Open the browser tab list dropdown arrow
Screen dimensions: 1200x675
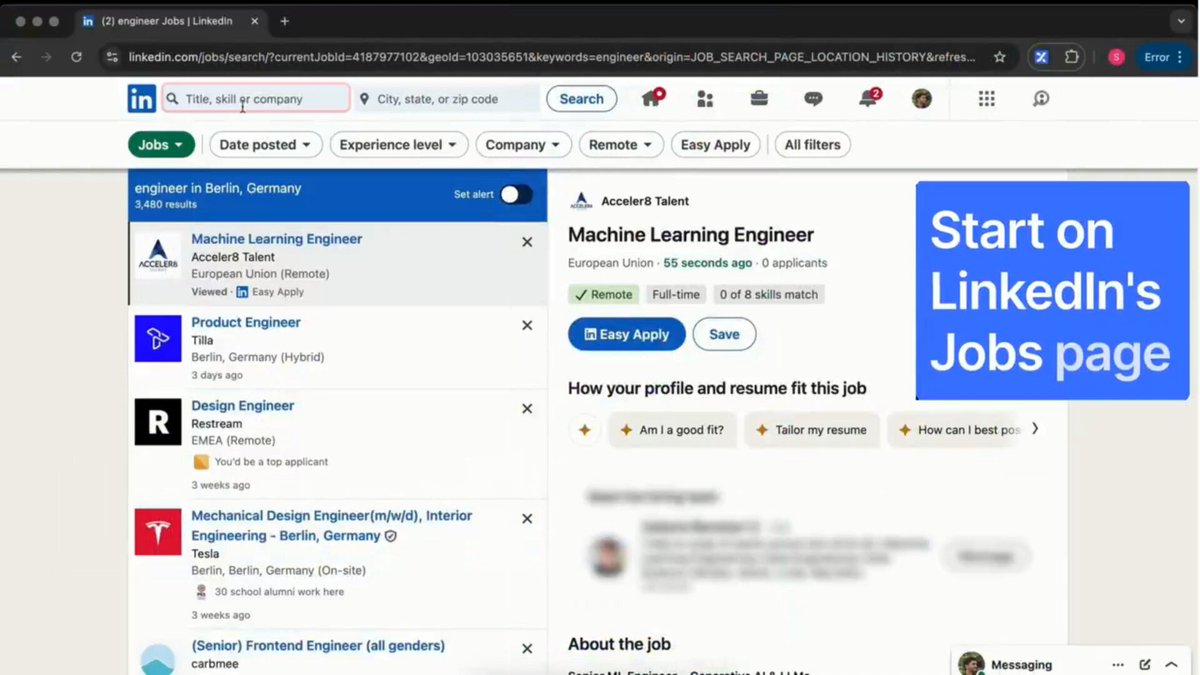click(1180, 21)
